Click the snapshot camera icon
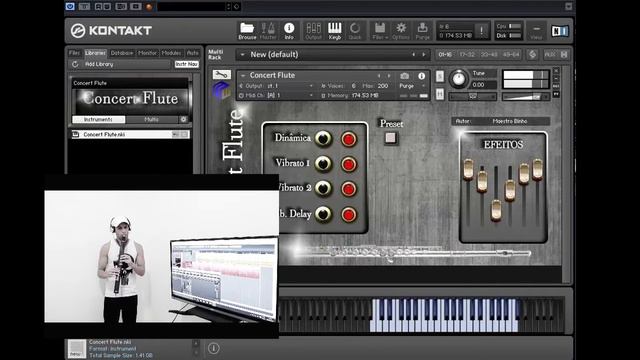The width and height of the screenshot is (640, 360). pos(404,76)
